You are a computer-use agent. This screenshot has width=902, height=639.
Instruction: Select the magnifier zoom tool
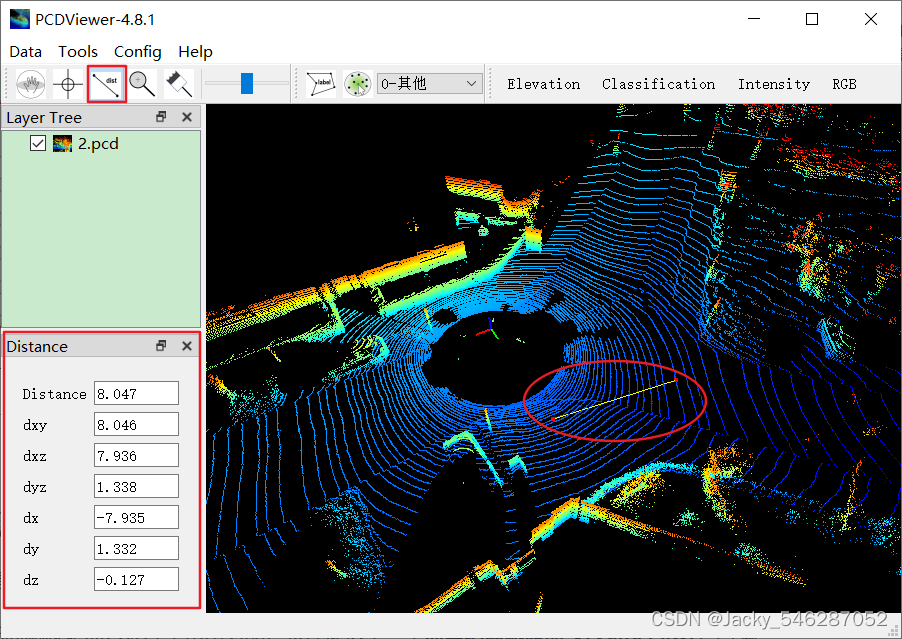click(142, 84)
